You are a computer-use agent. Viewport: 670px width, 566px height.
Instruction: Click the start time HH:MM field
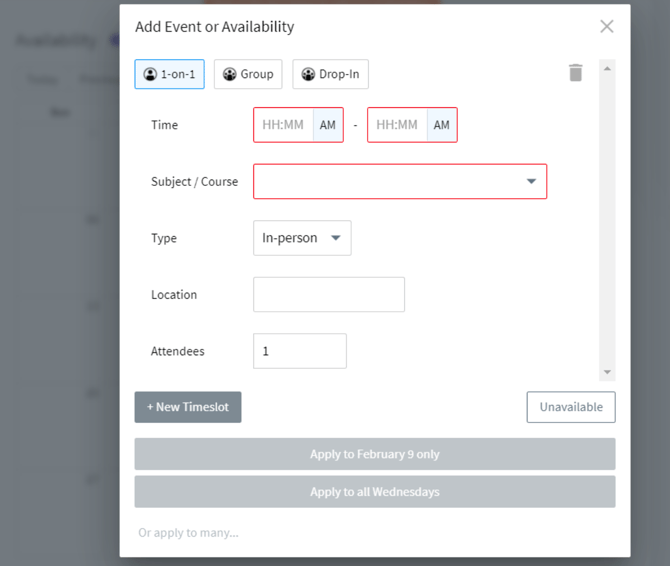point(284,125)
